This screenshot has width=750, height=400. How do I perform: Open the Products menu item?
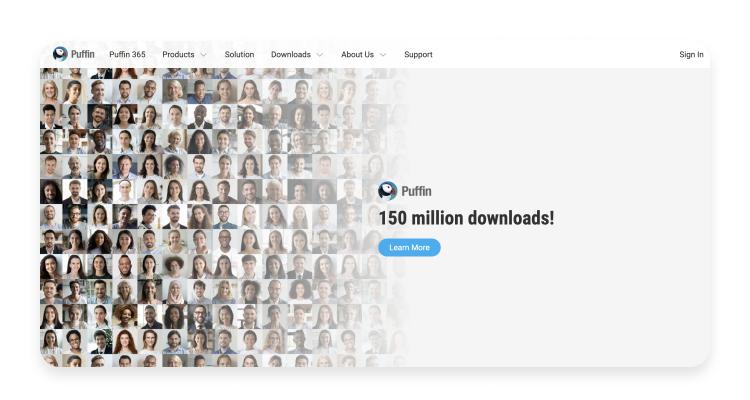click(x=178, y=55)
